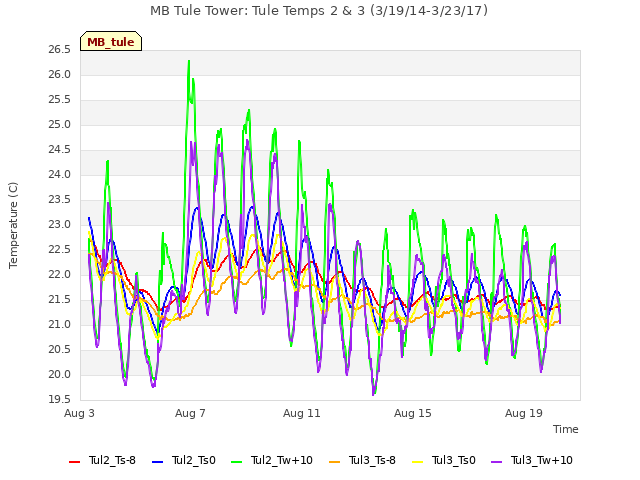Click the green Tul2_Tw+10 legend swatch
This screenshot has width=640, height=480.
point(236,462)
